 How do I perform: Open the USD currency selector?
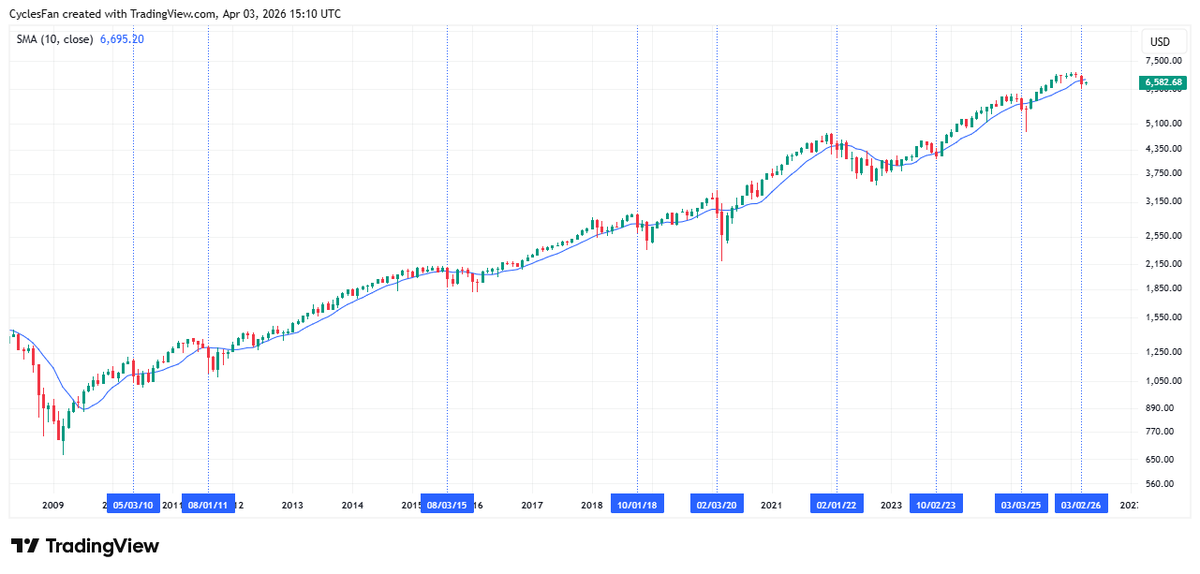(x=1160, y=42)
